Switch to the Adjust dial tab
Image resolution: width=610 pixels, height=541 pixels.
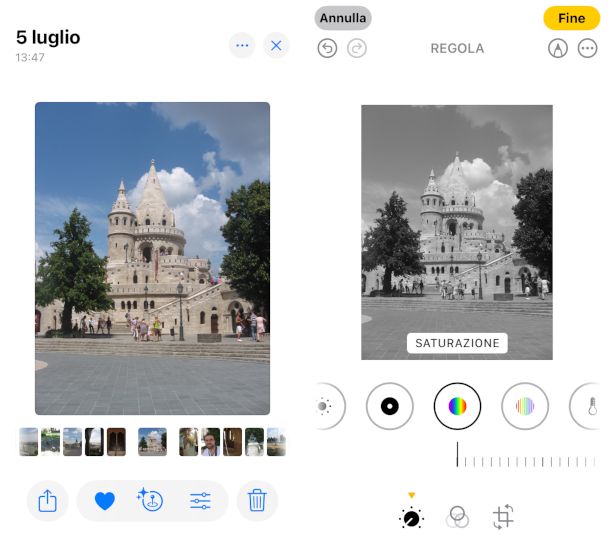412,518
